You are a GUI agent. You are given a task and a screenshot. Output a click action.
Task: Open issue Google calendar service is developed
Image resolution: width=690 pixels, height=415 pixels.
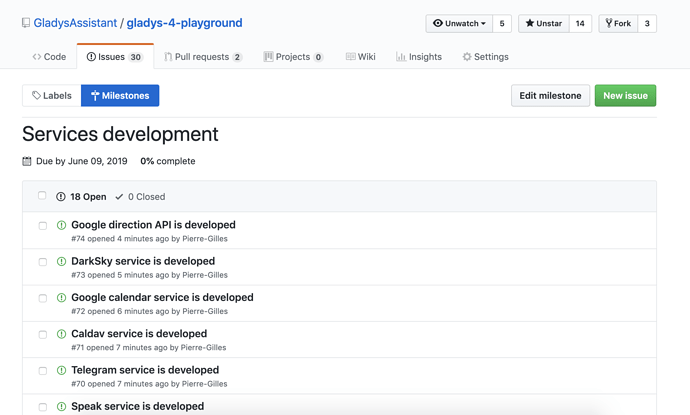(x=162, y=297)
